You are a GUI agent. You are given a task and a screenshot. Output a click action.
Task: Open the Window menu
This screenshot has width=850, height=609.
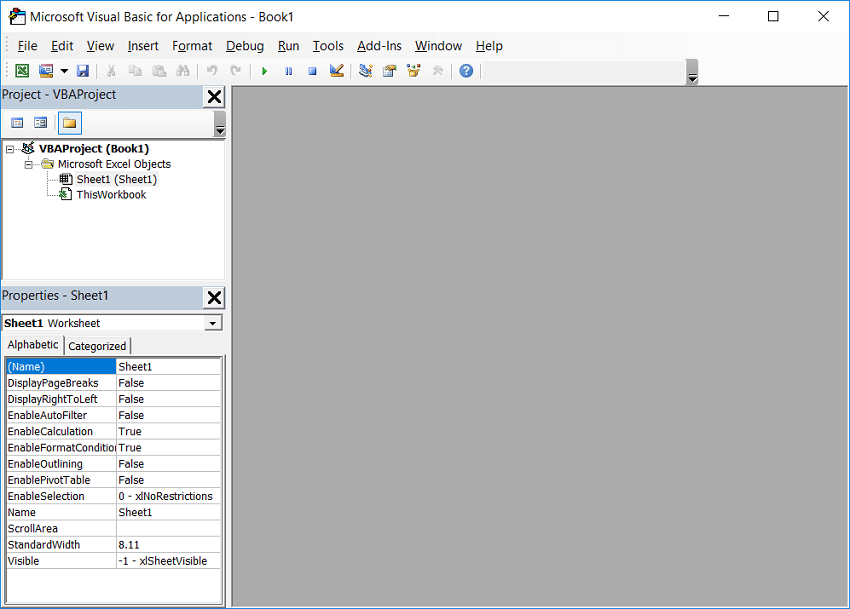(x=438, y=46)
